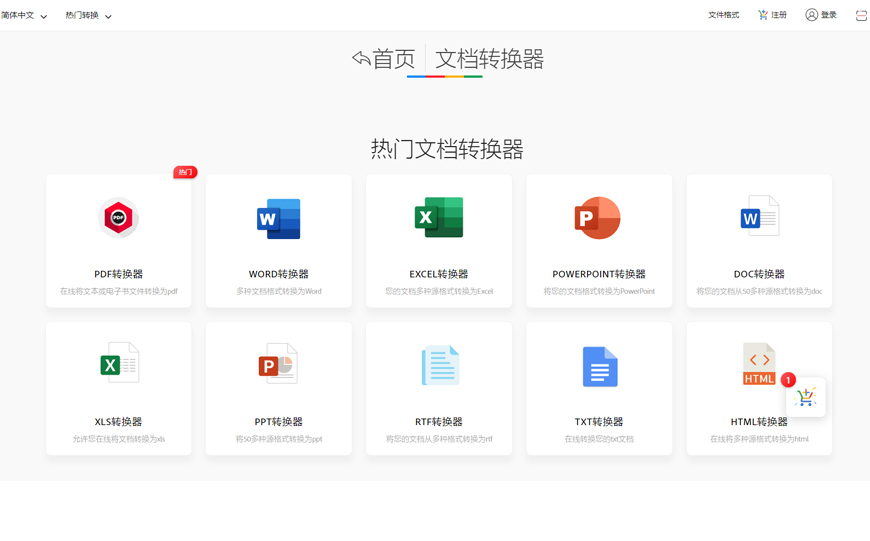Image resolution: width=870 pixels, height=541 pixels.
Task: Open the floating shopping cart widget
Action: coord(806,397)
